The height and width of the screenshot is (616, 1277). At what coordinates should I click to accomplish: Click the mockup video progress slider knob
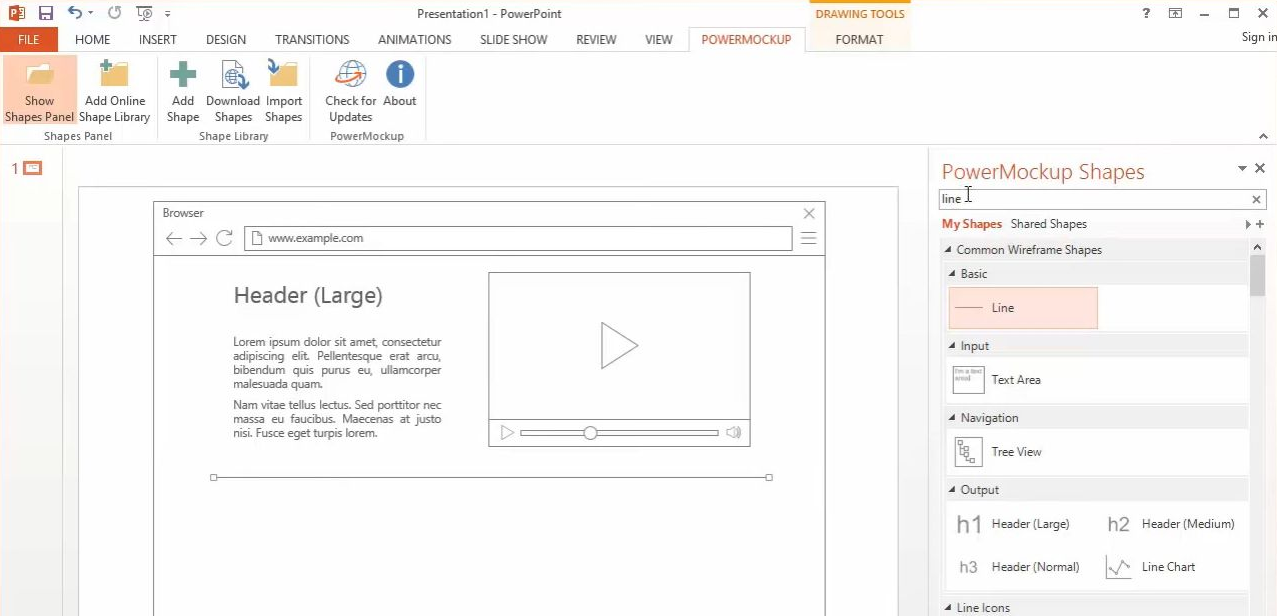(590, 433)
